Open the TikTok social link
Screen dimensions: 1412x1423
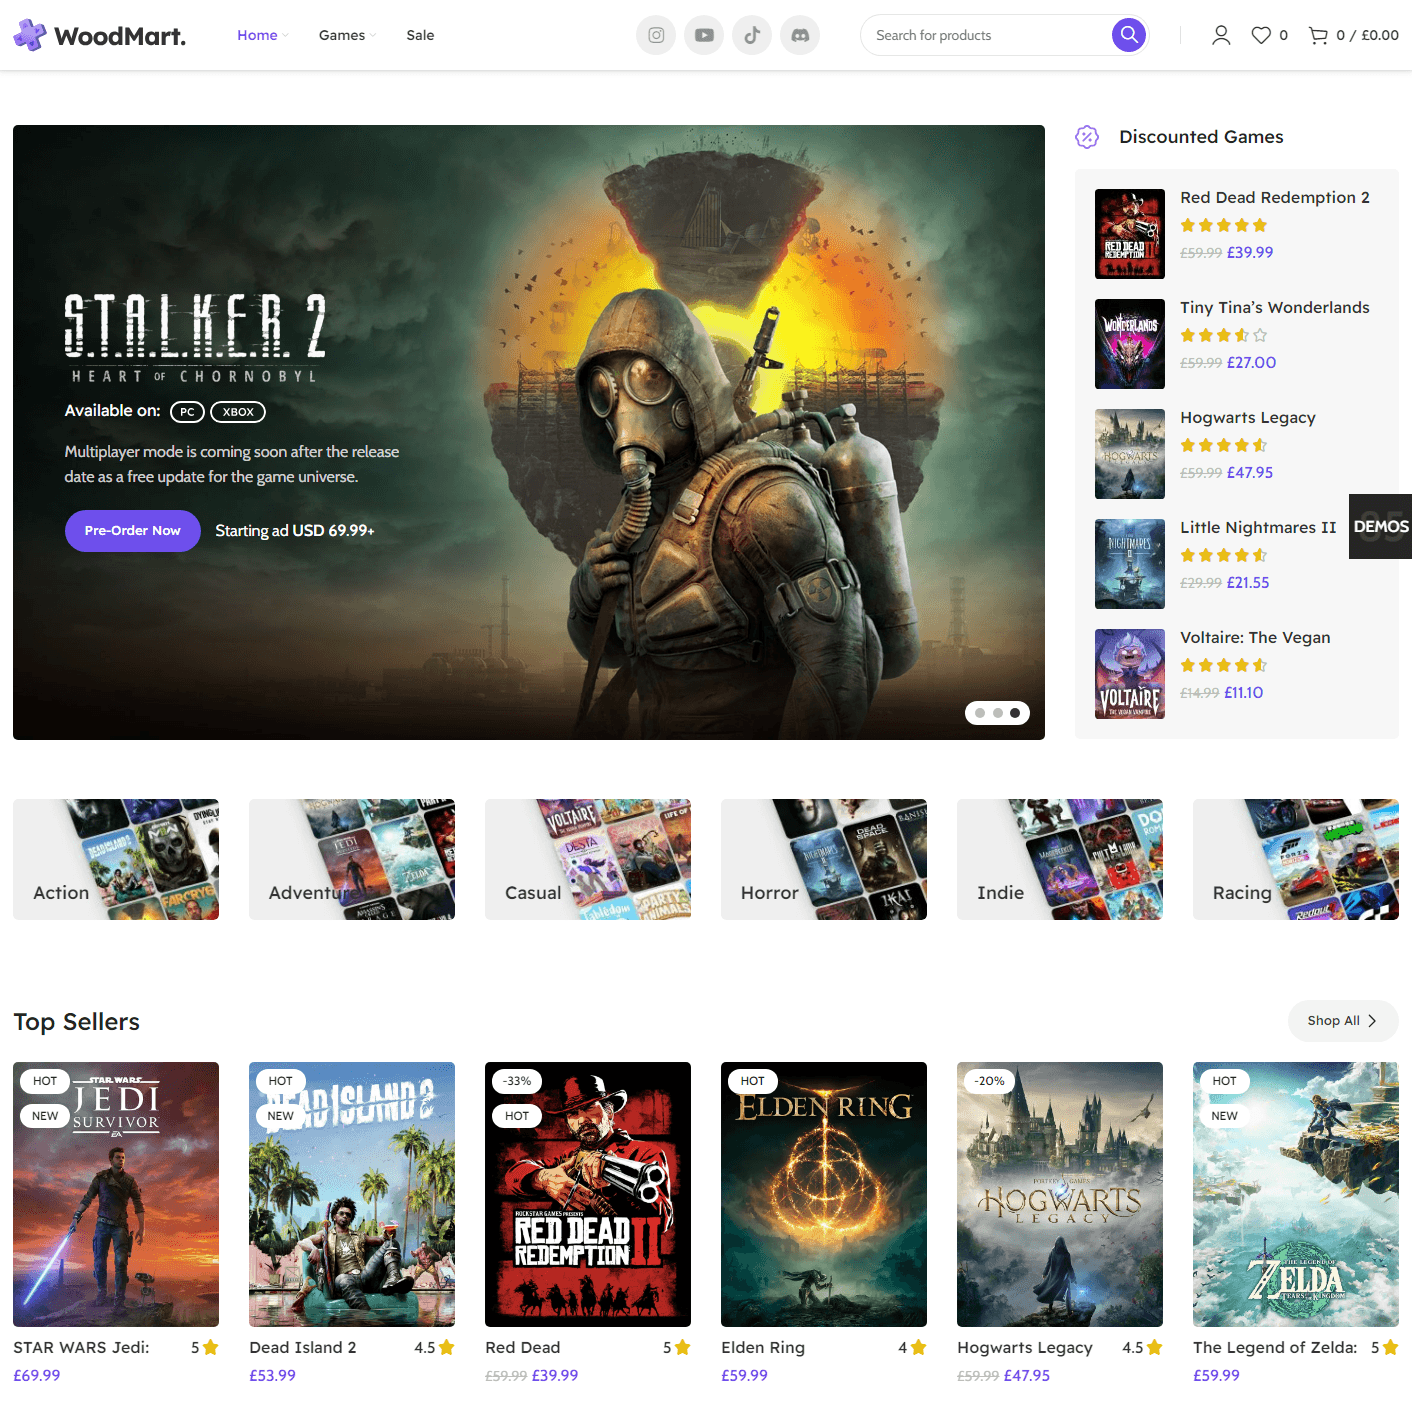[752, 35]
